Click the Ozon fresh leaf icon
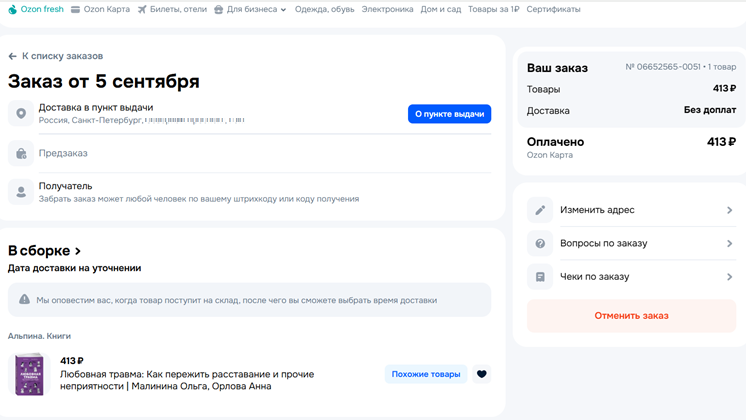The height and width of the screenshot is (420, 746). click(12, 9)
